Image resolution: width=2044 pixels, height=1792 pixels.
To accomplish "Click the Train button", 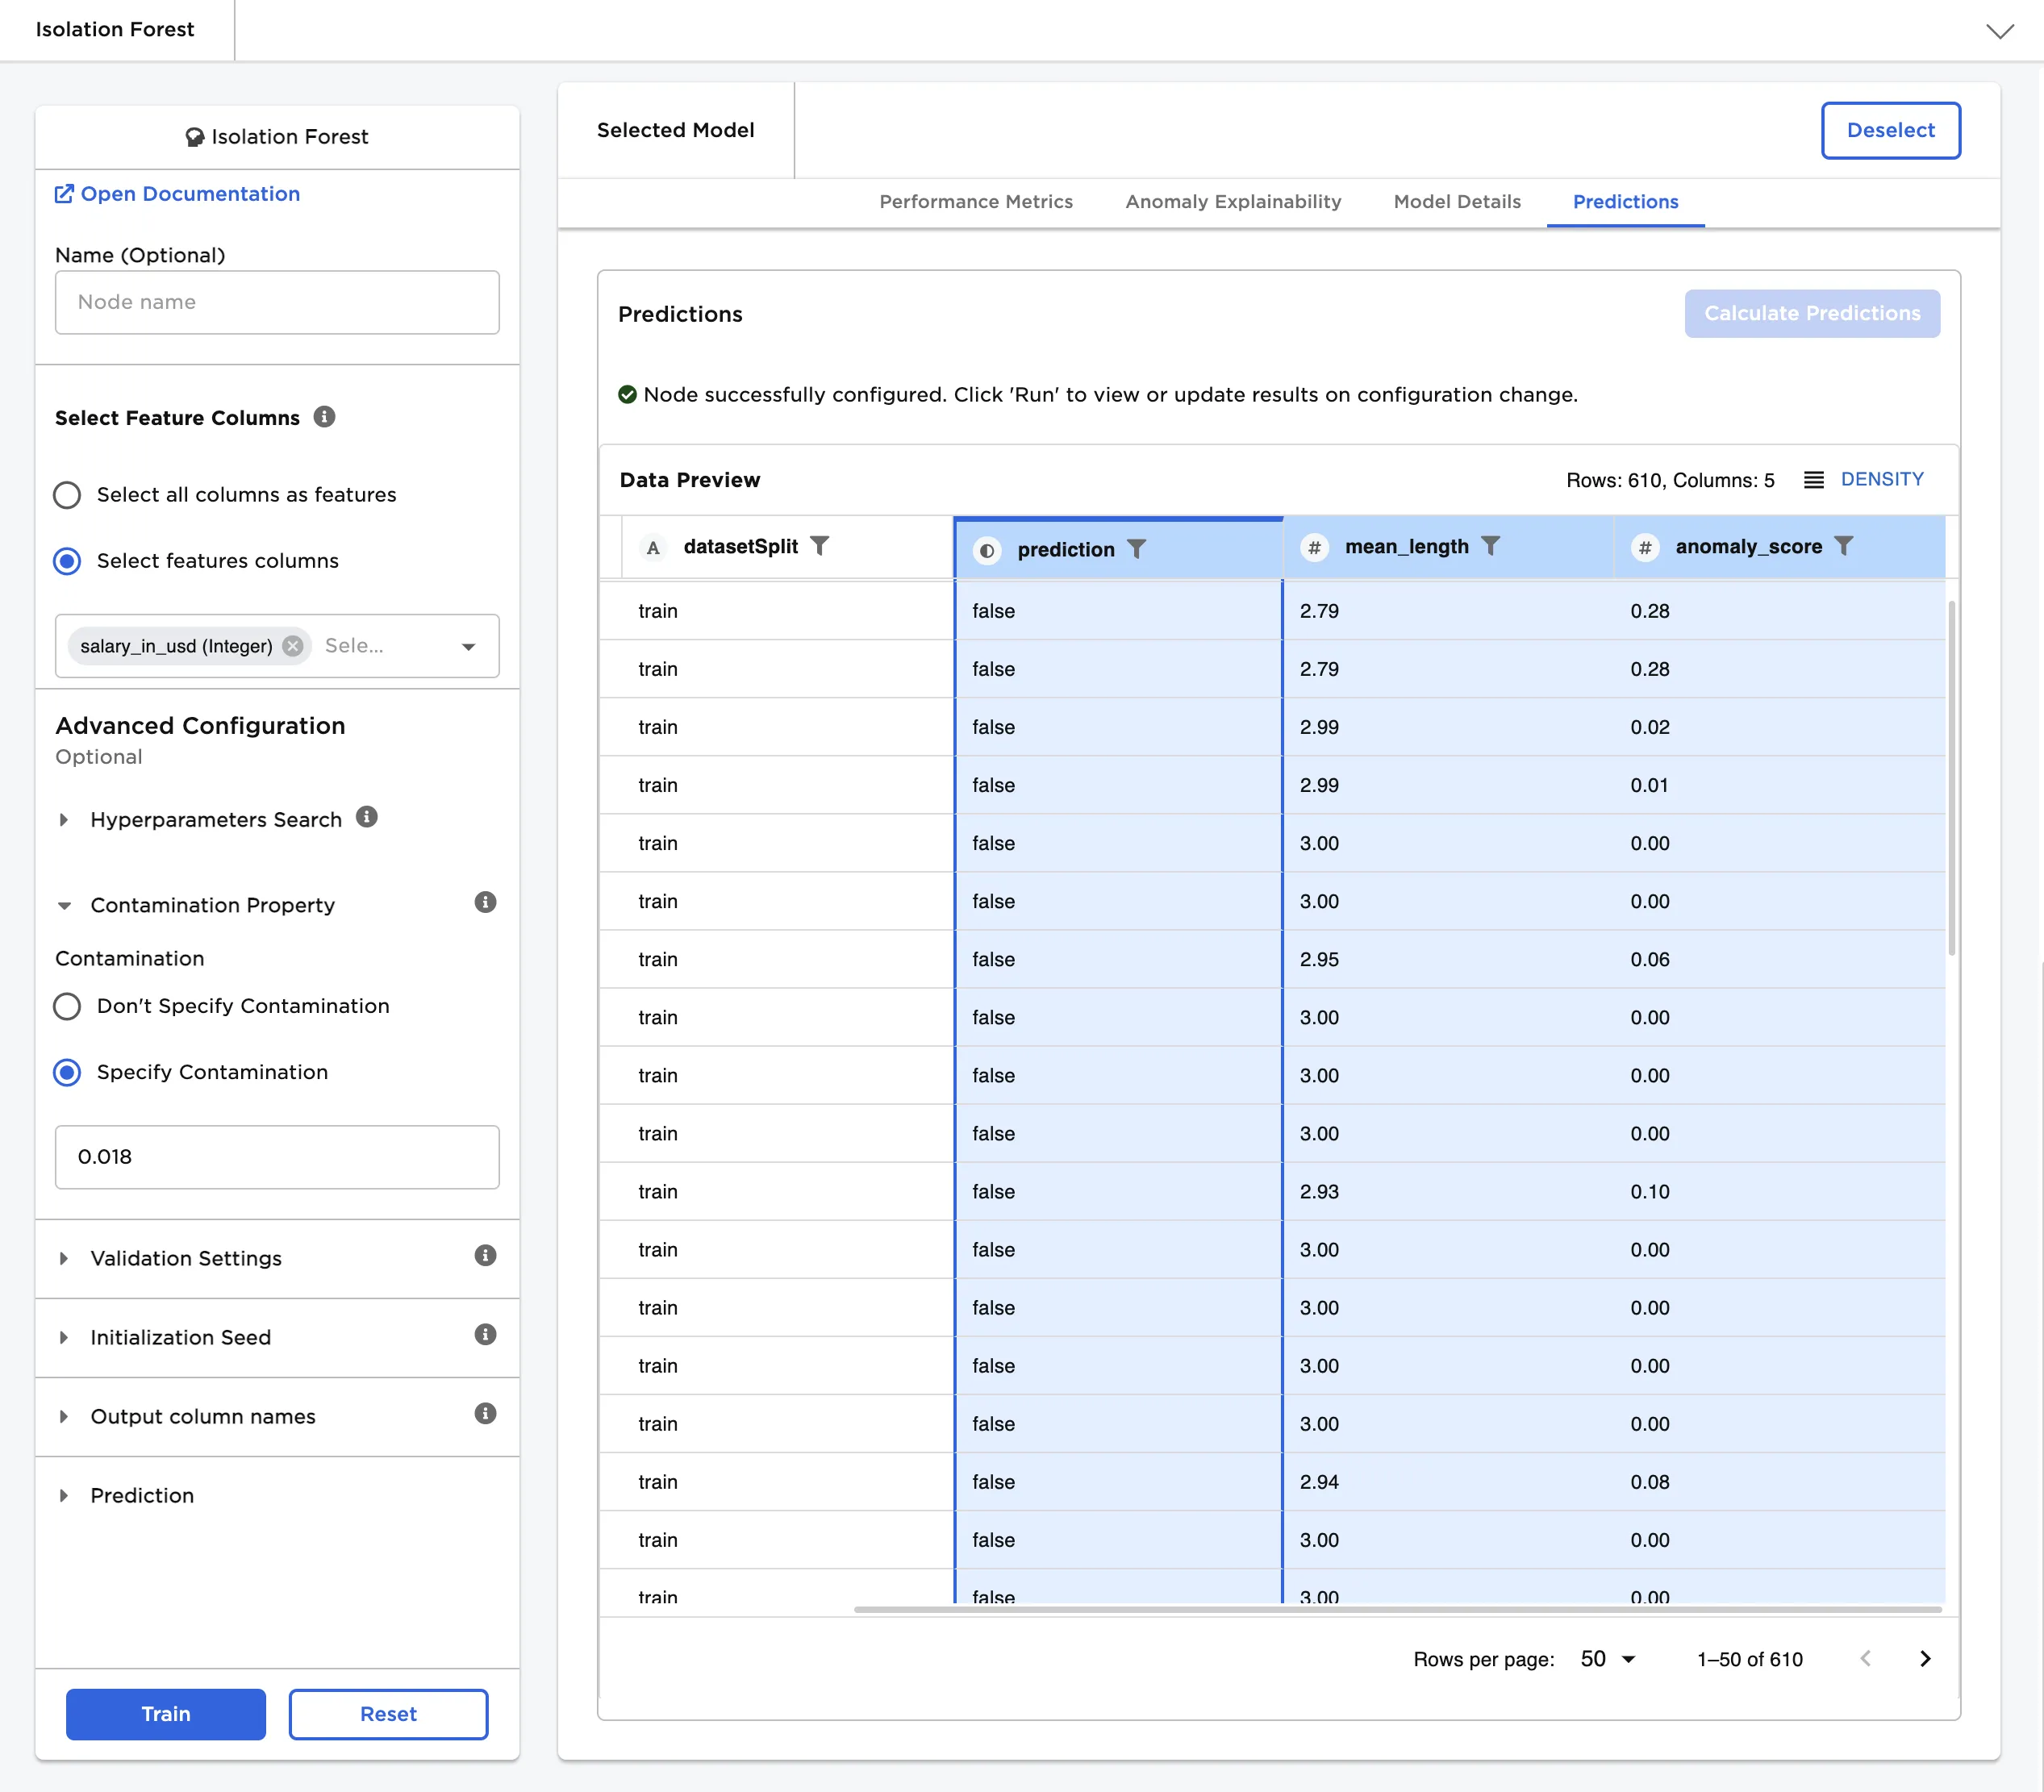I will (x=166, y=1714).
